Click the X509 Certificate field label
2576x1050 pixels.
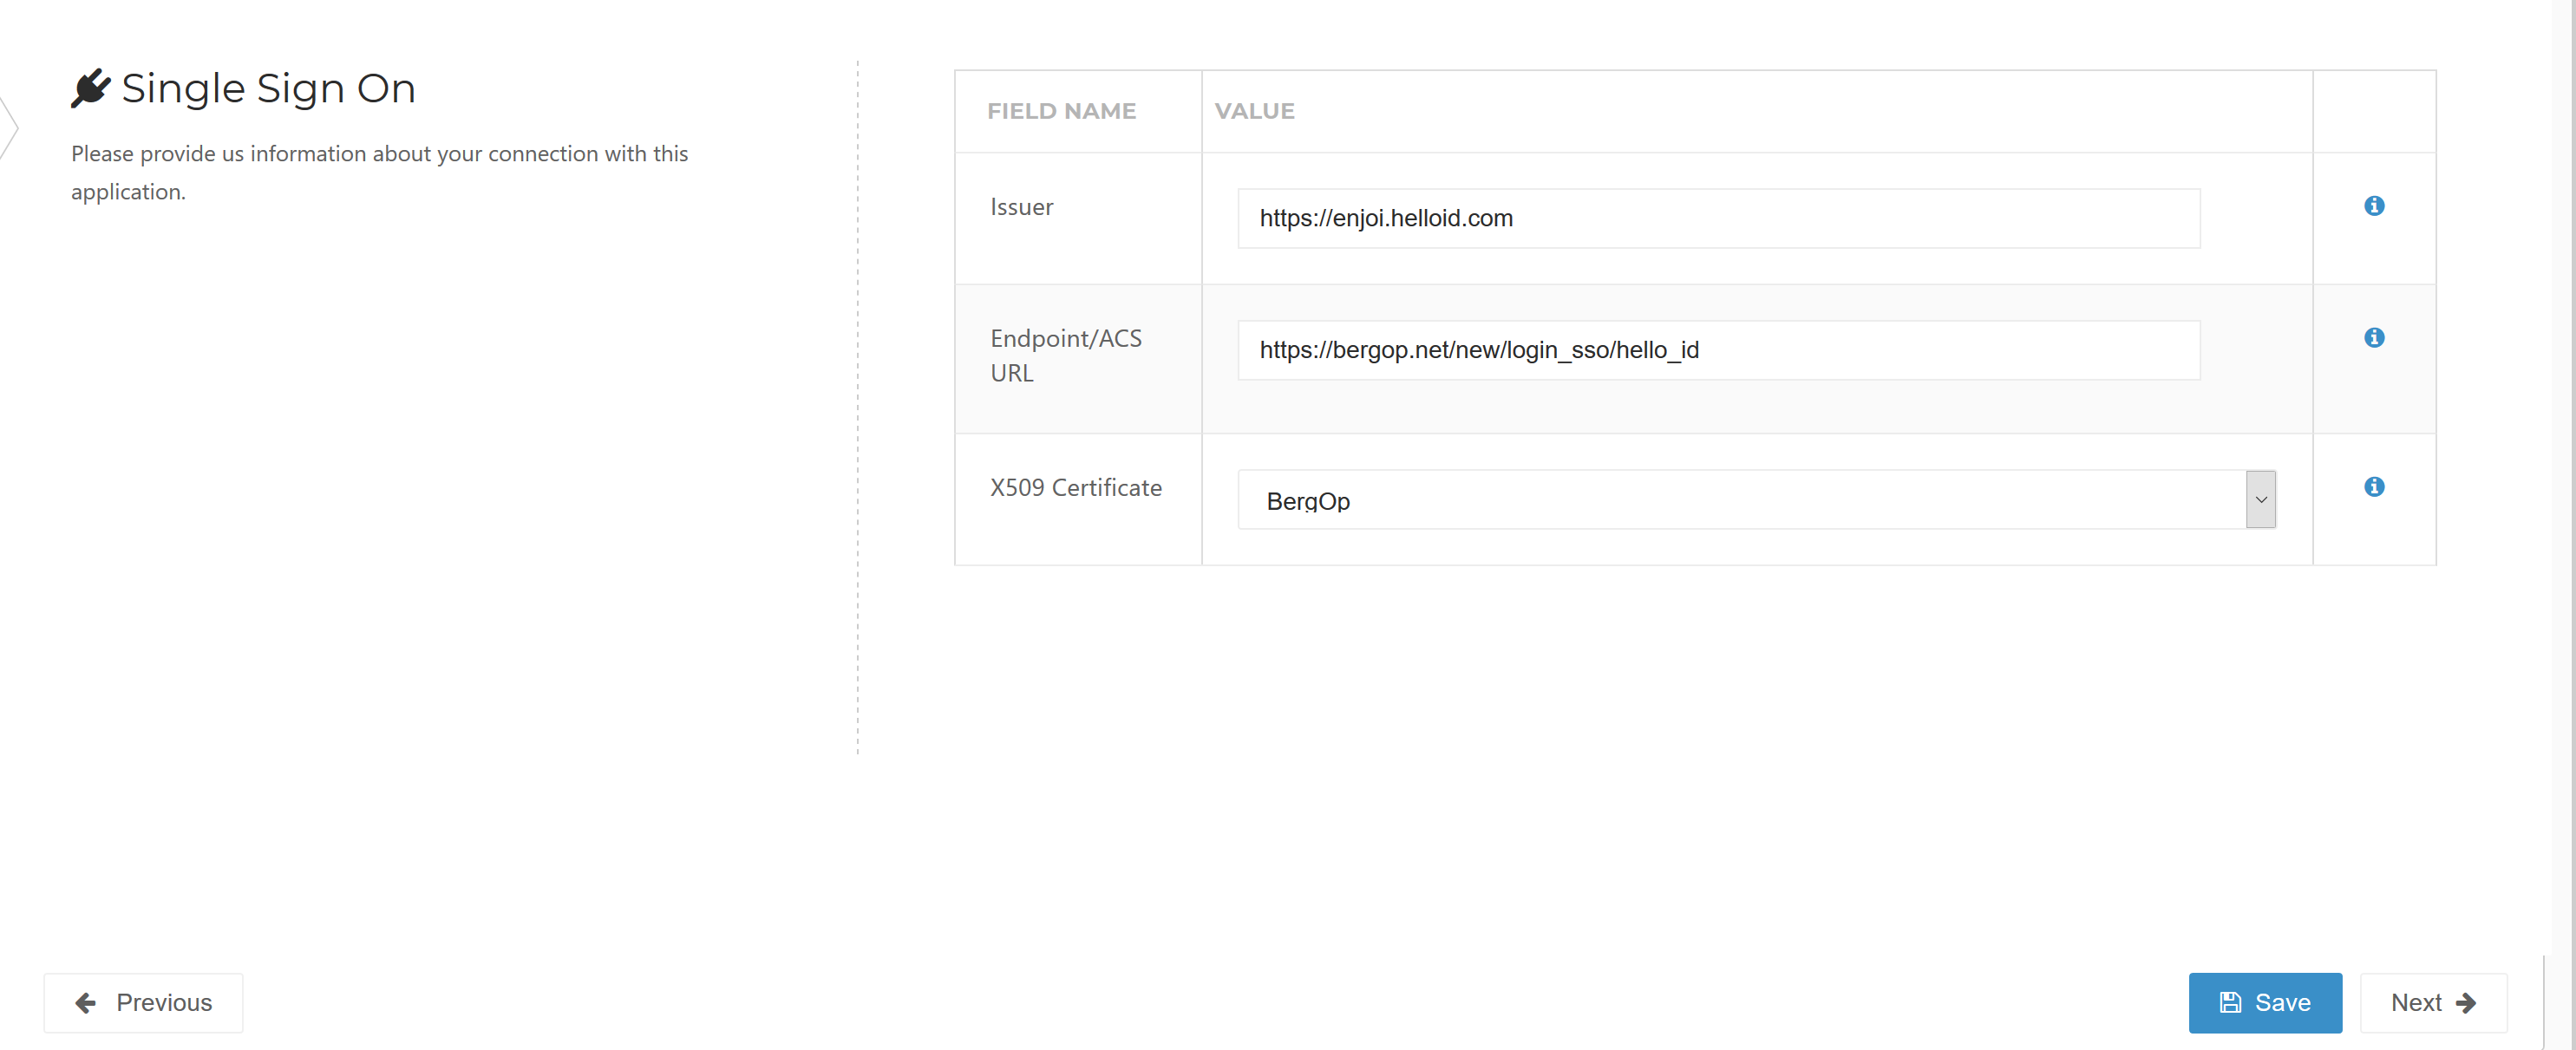[1075, 487]
